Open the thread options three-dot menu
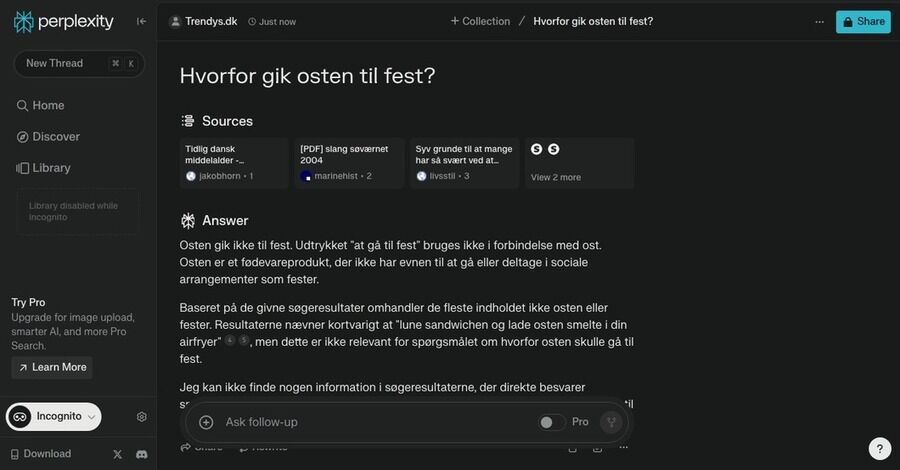900x470 pixels. [820, 21]
